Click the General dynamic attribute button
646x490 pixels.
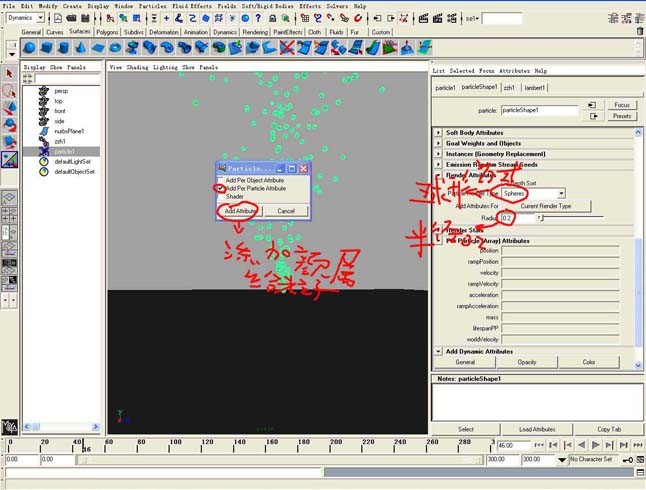pyautogui.click(x=465, y=362)
